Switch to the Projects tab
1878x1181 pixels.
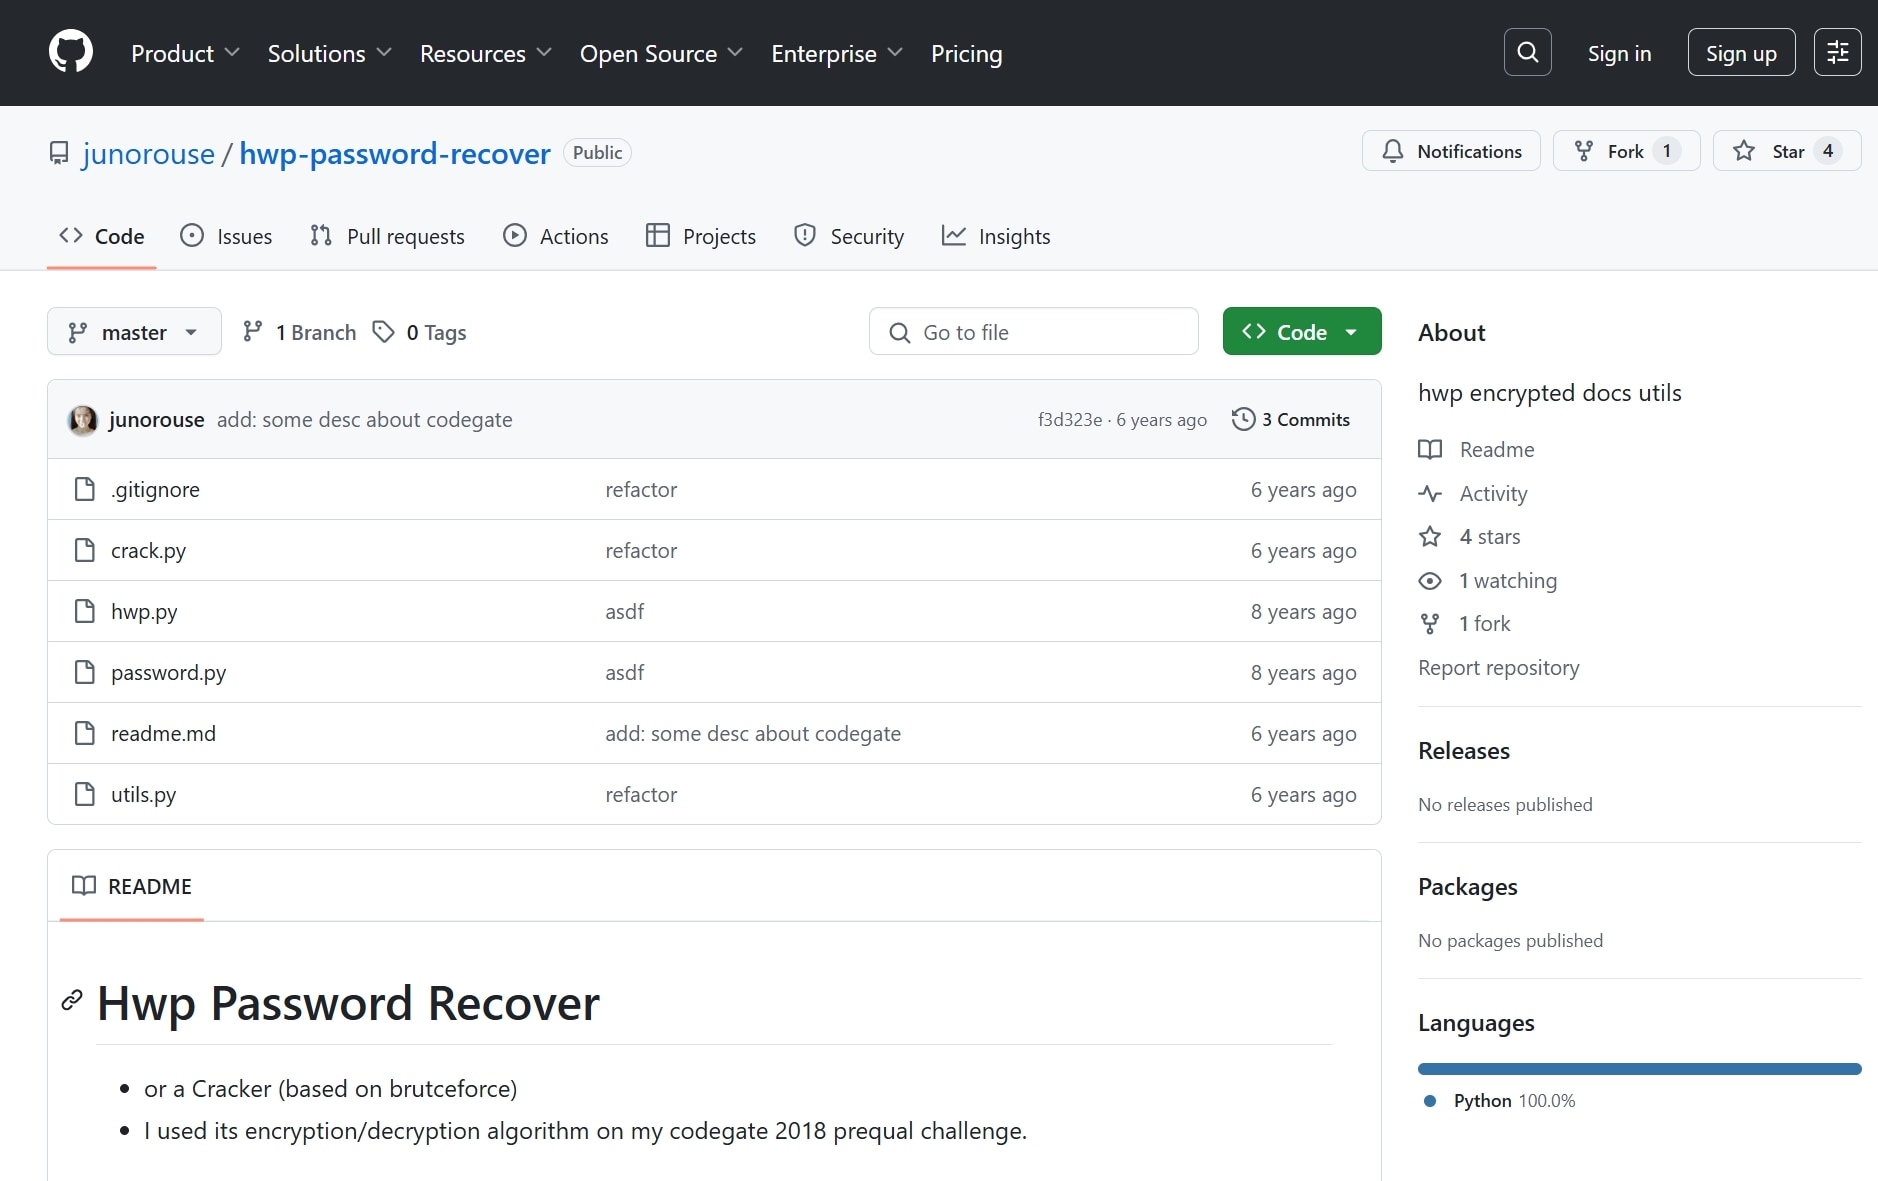[x=701, y=237]
